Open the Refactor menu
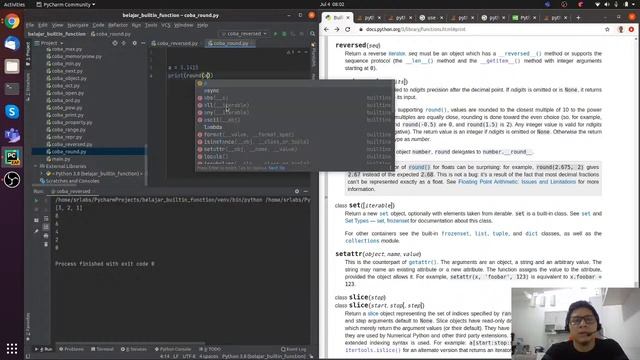Viewport: 640px width, 360px height. click(x=118, y=25)
